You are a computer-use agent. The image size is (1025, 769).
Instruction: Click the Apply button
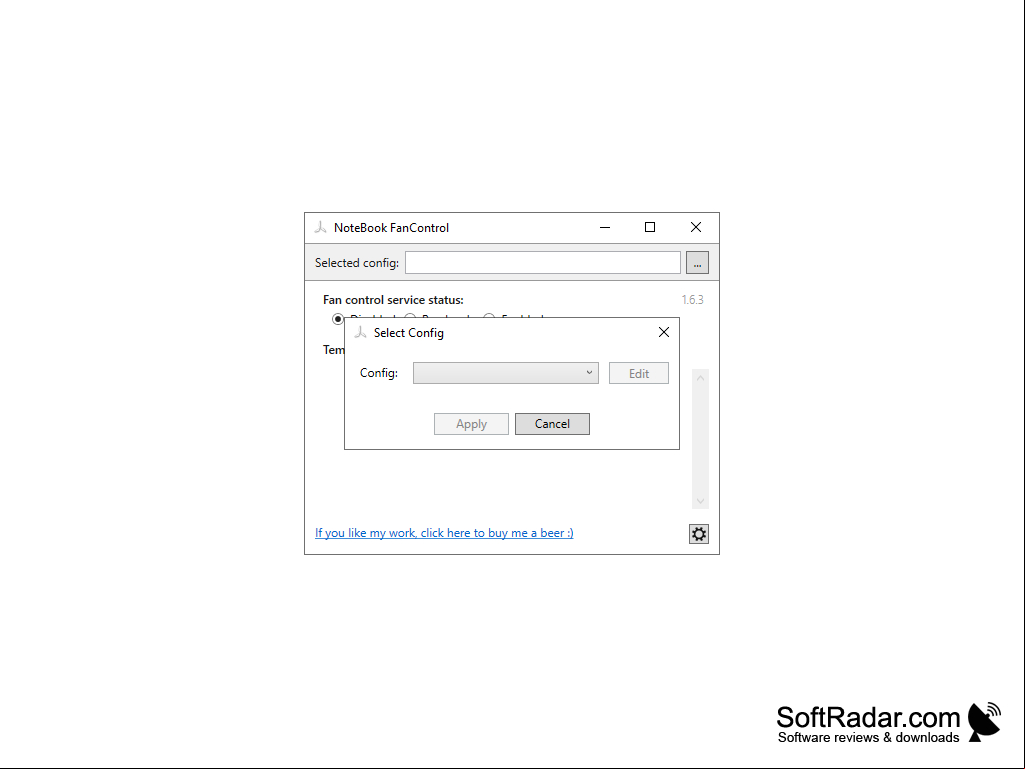pos(471,424)
